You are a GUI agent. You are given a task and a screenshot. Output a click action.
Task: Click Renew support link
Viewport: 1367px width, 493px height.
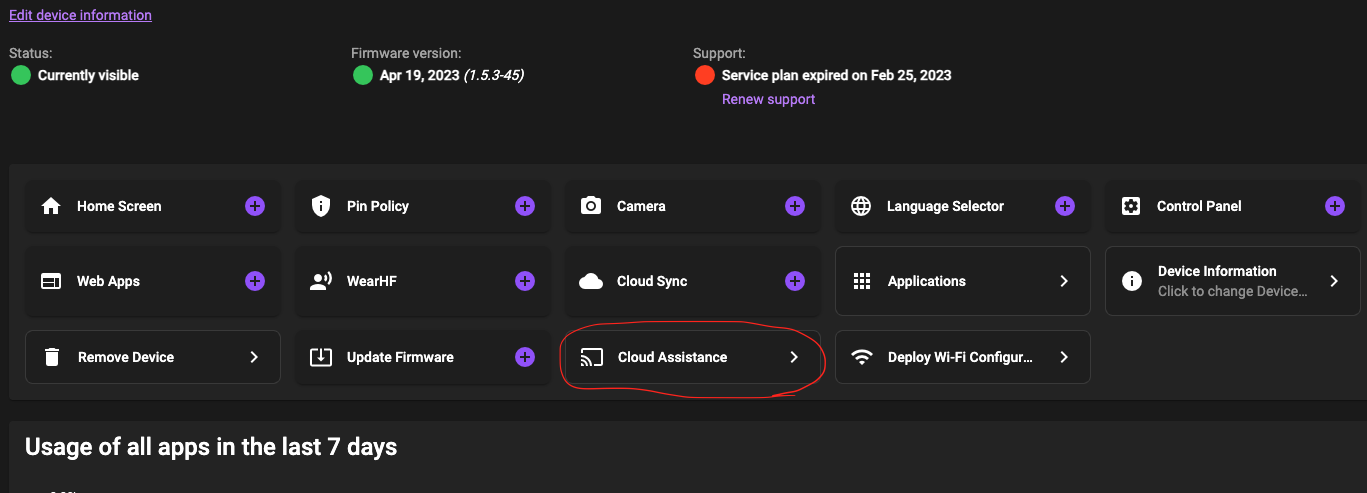pos(768,99)
